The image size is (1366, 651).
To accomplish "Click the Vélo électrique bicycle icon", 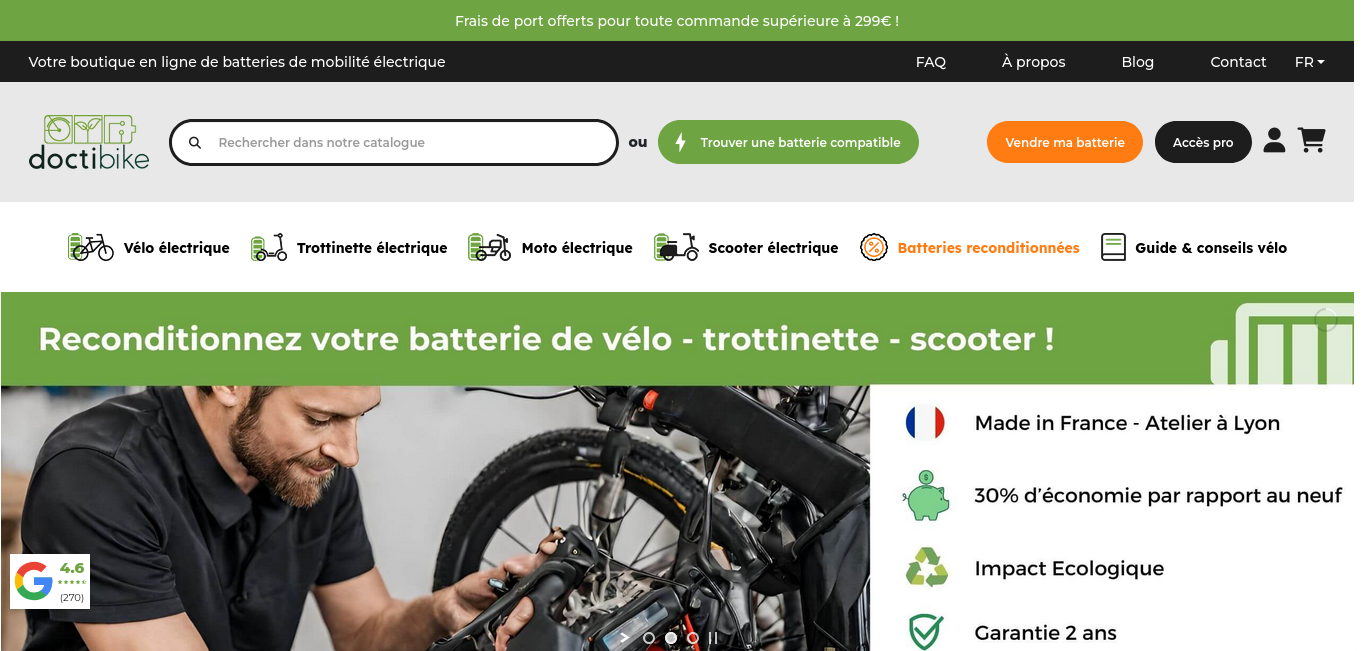I will 91,247.
